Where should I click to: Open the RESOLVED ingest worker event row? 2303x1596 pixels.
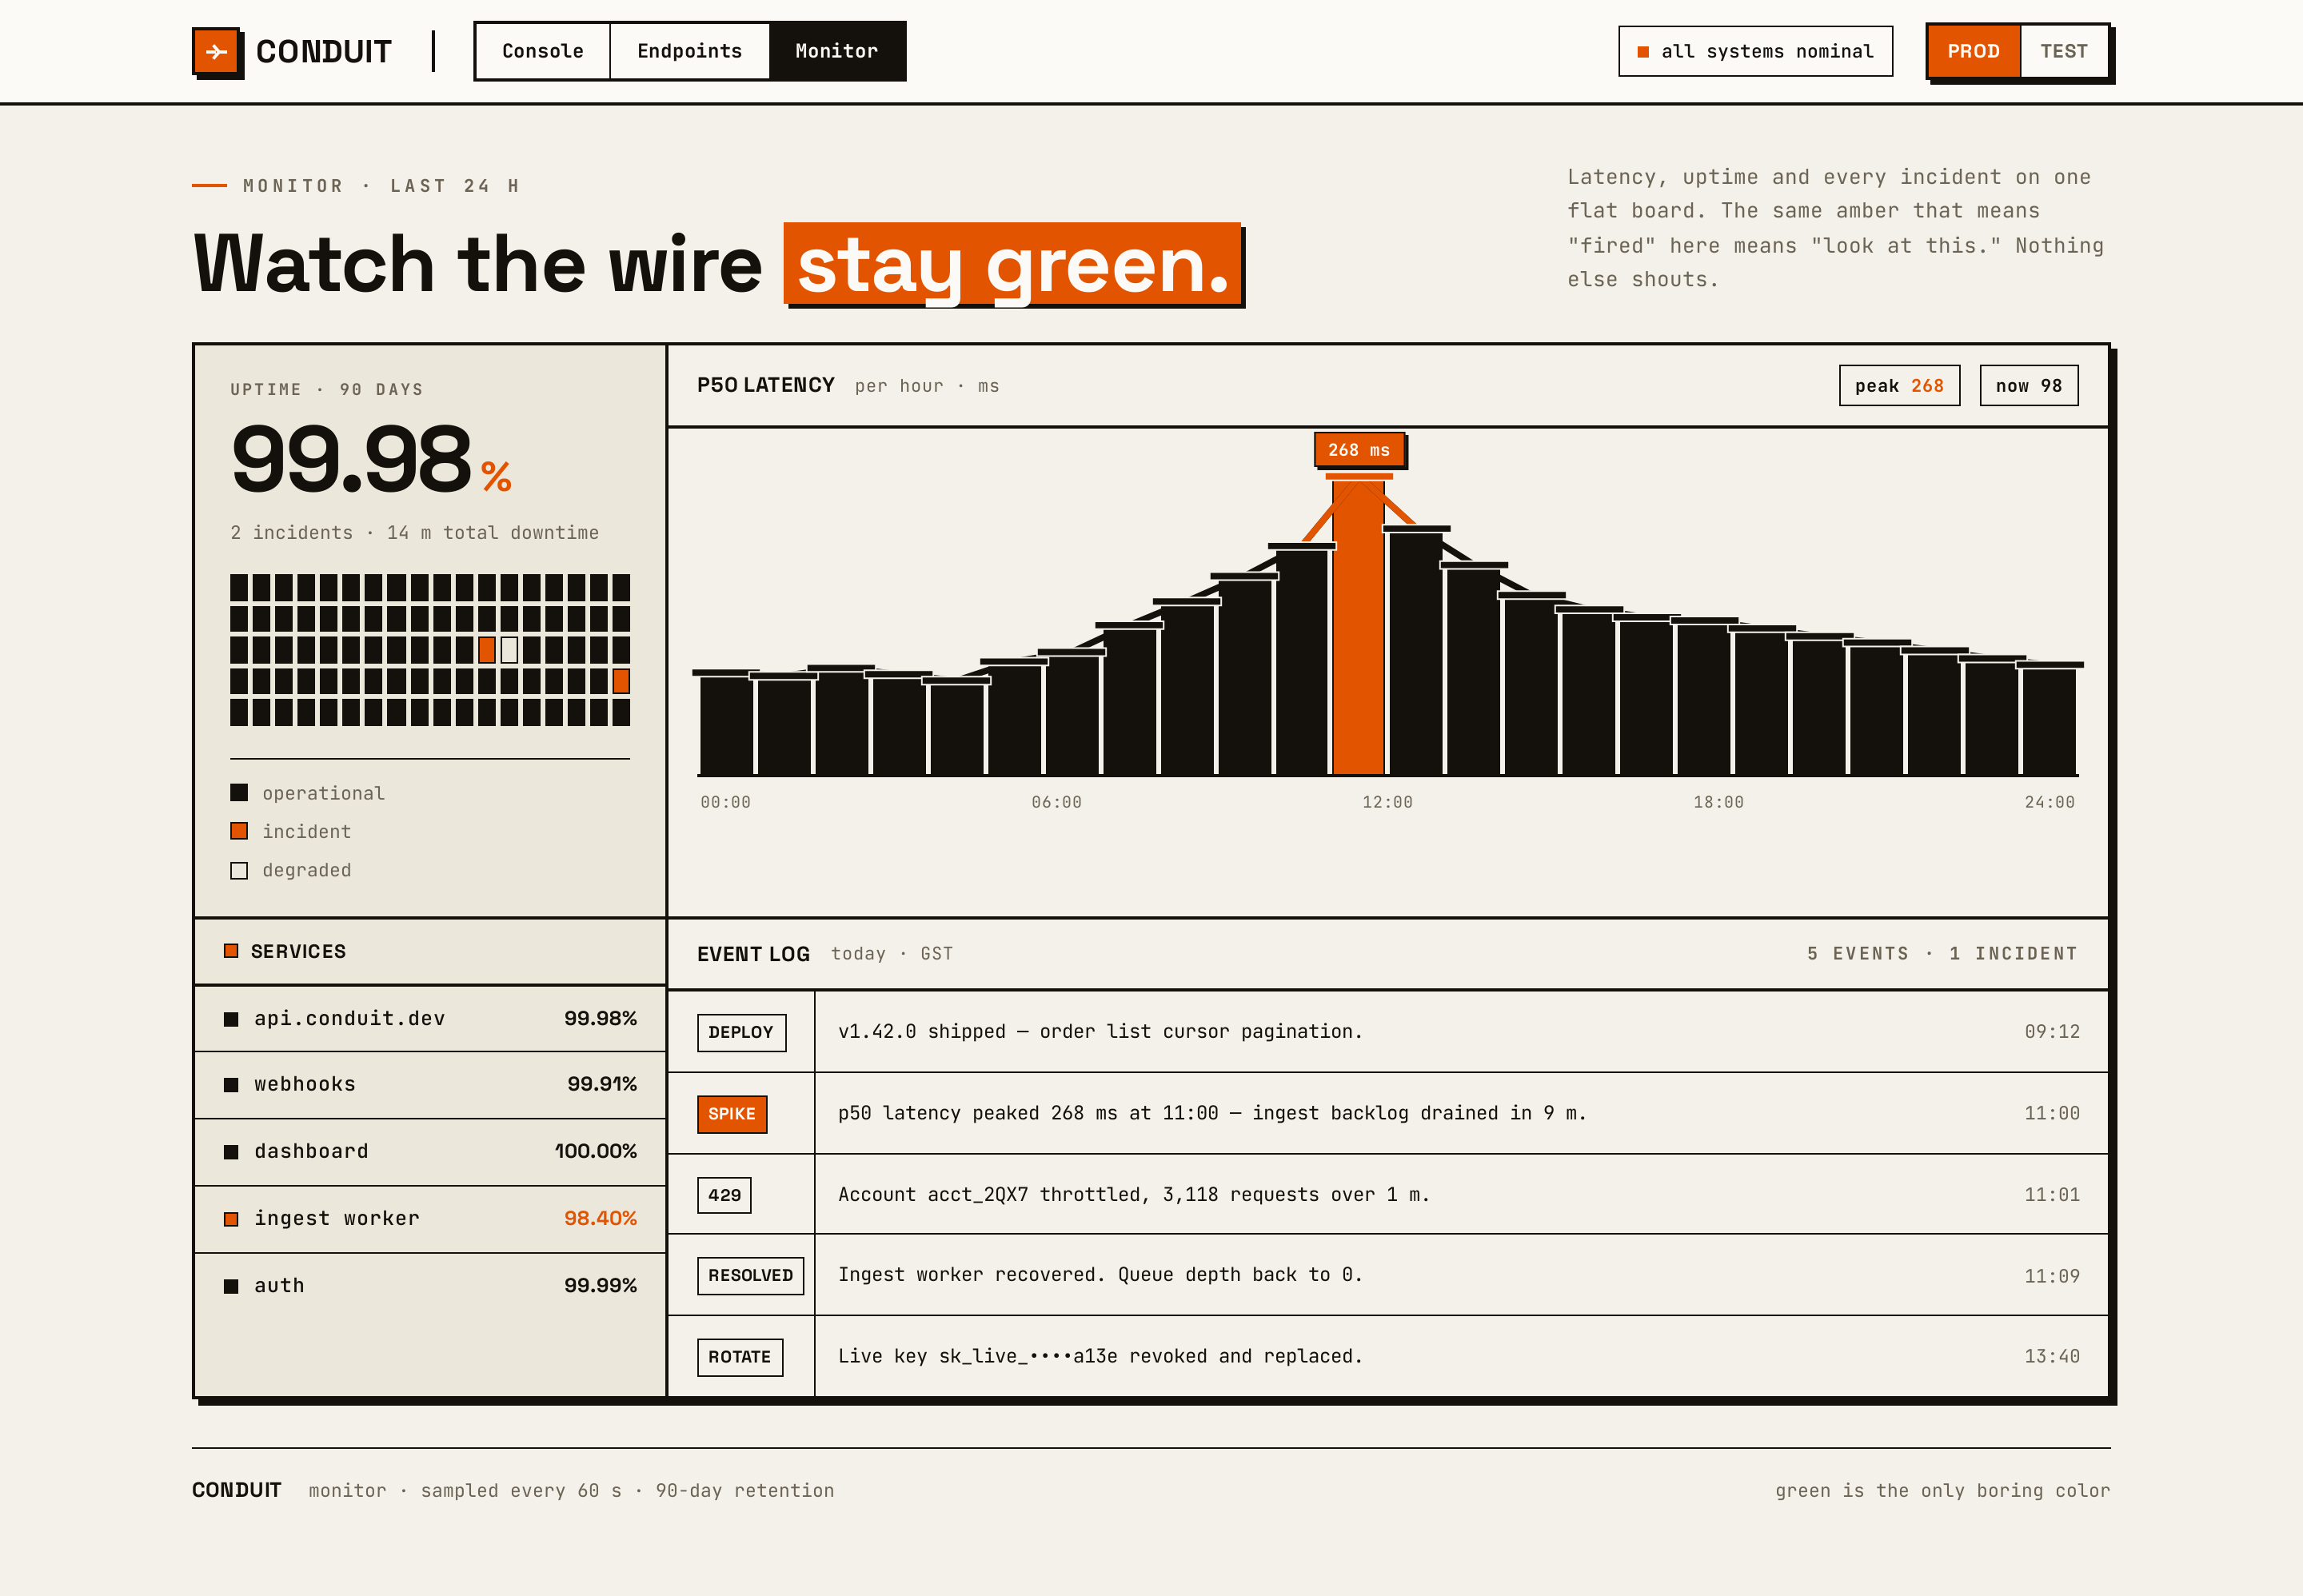click(x=1388, y=1275)
